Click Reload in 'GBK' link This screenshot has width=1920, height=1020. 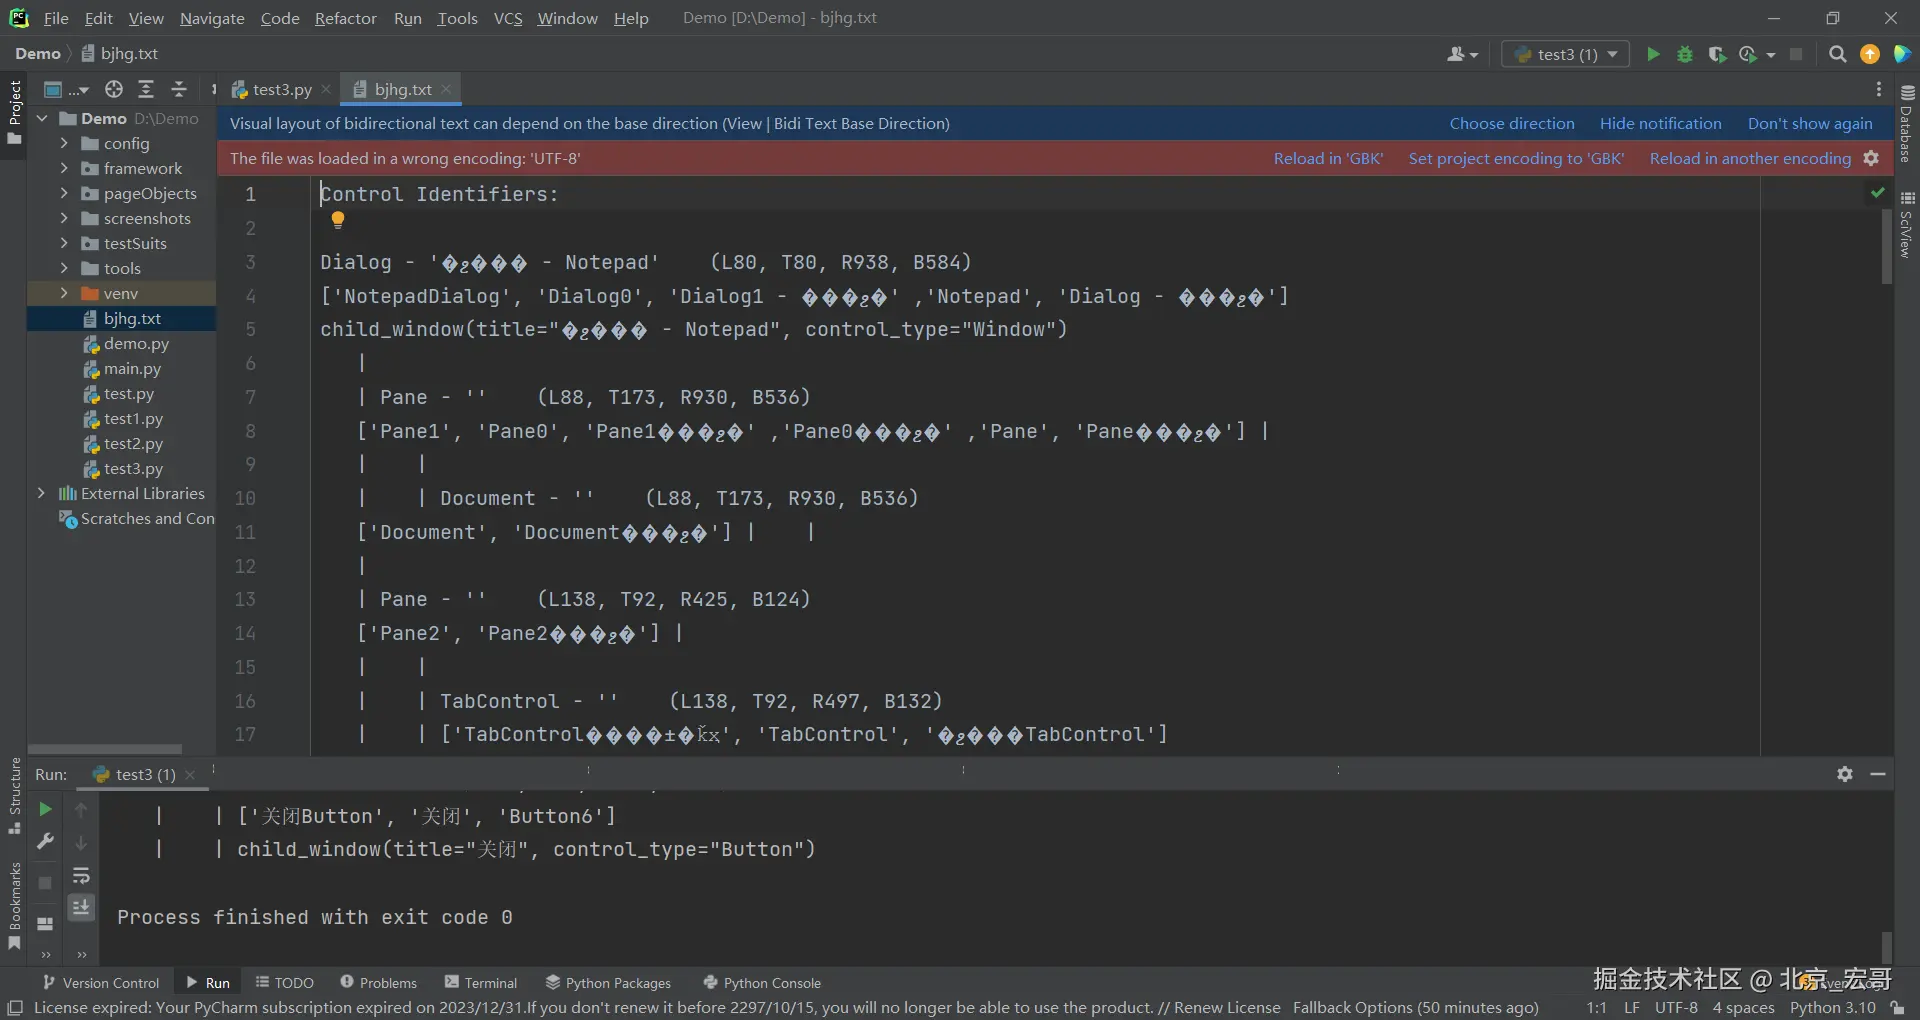[x=1328, y=158]
